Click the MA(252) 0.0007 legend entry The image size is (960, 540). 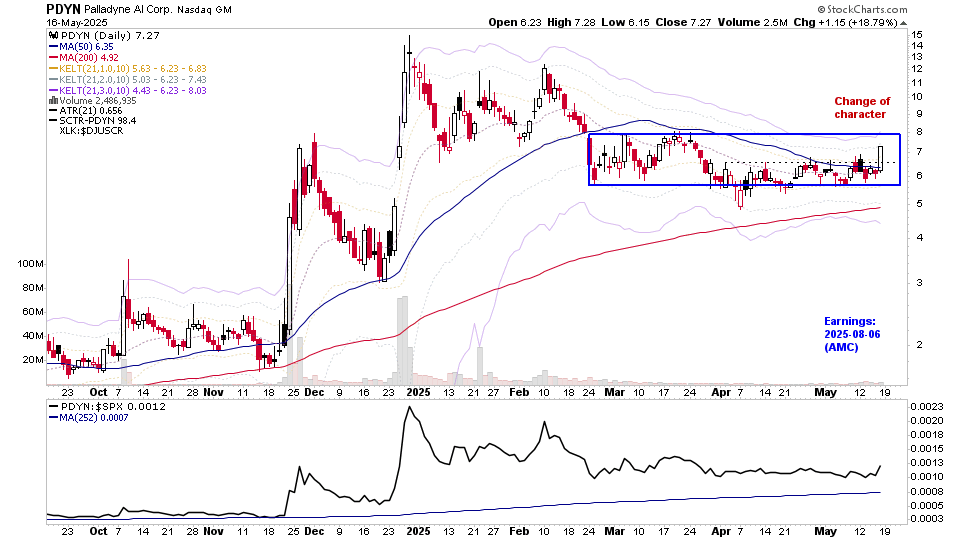coord(89,418)
